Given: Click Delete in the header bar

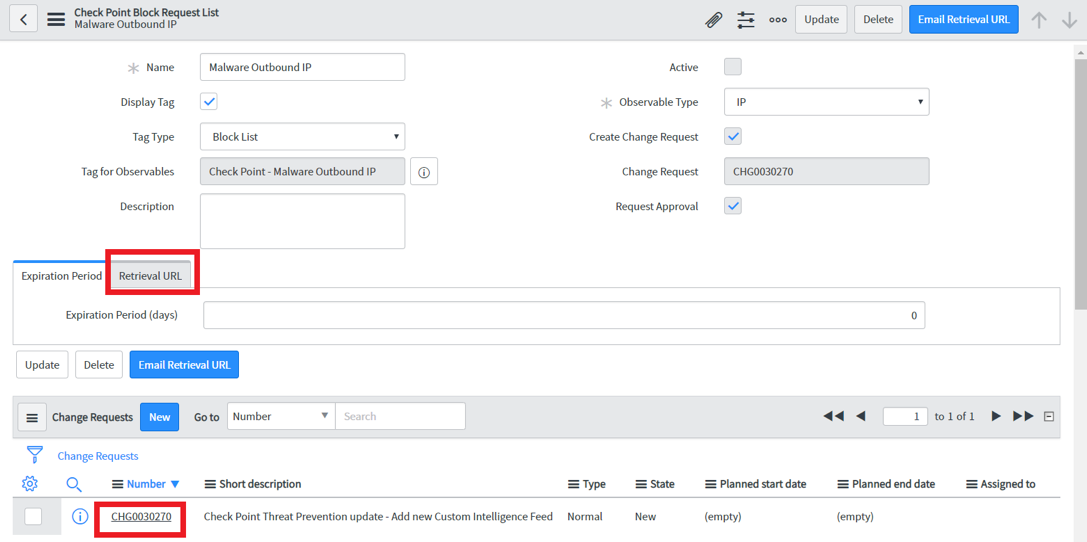Looking at the screenshot, I should pyautogui.click(x=878, y=19).
